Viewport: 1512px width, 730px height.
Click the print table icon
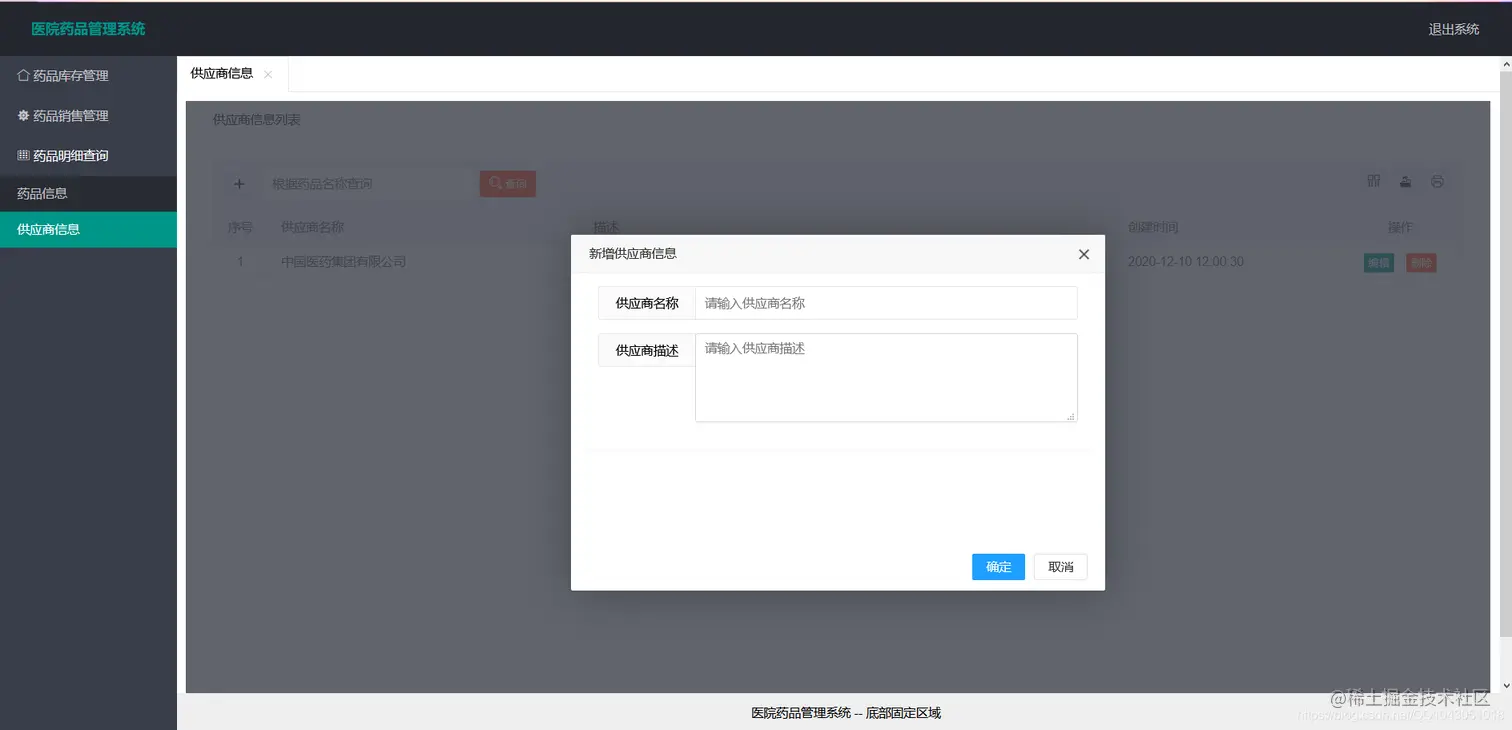click(1438, 181)
